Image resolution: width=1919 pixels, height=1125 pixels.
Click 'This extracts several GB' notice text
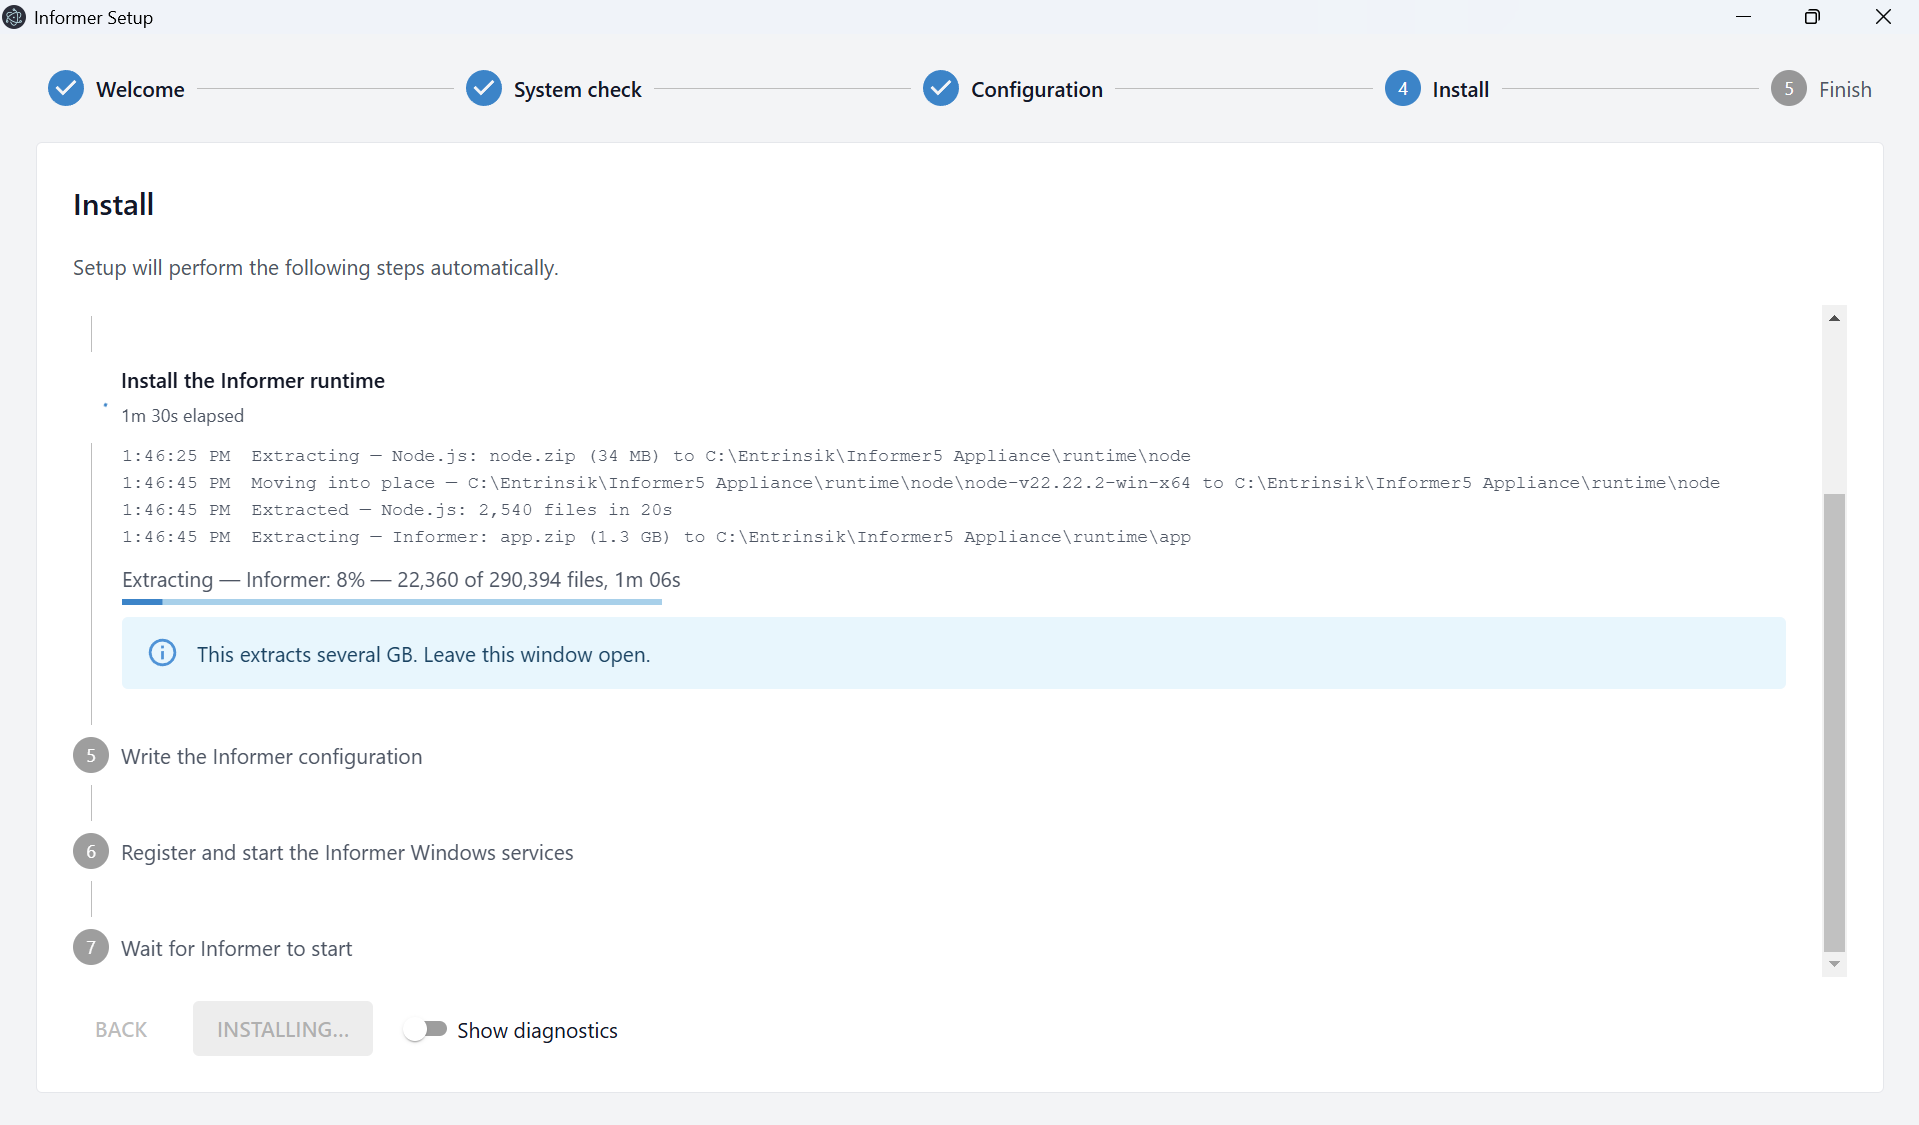(x=423, y=654)
